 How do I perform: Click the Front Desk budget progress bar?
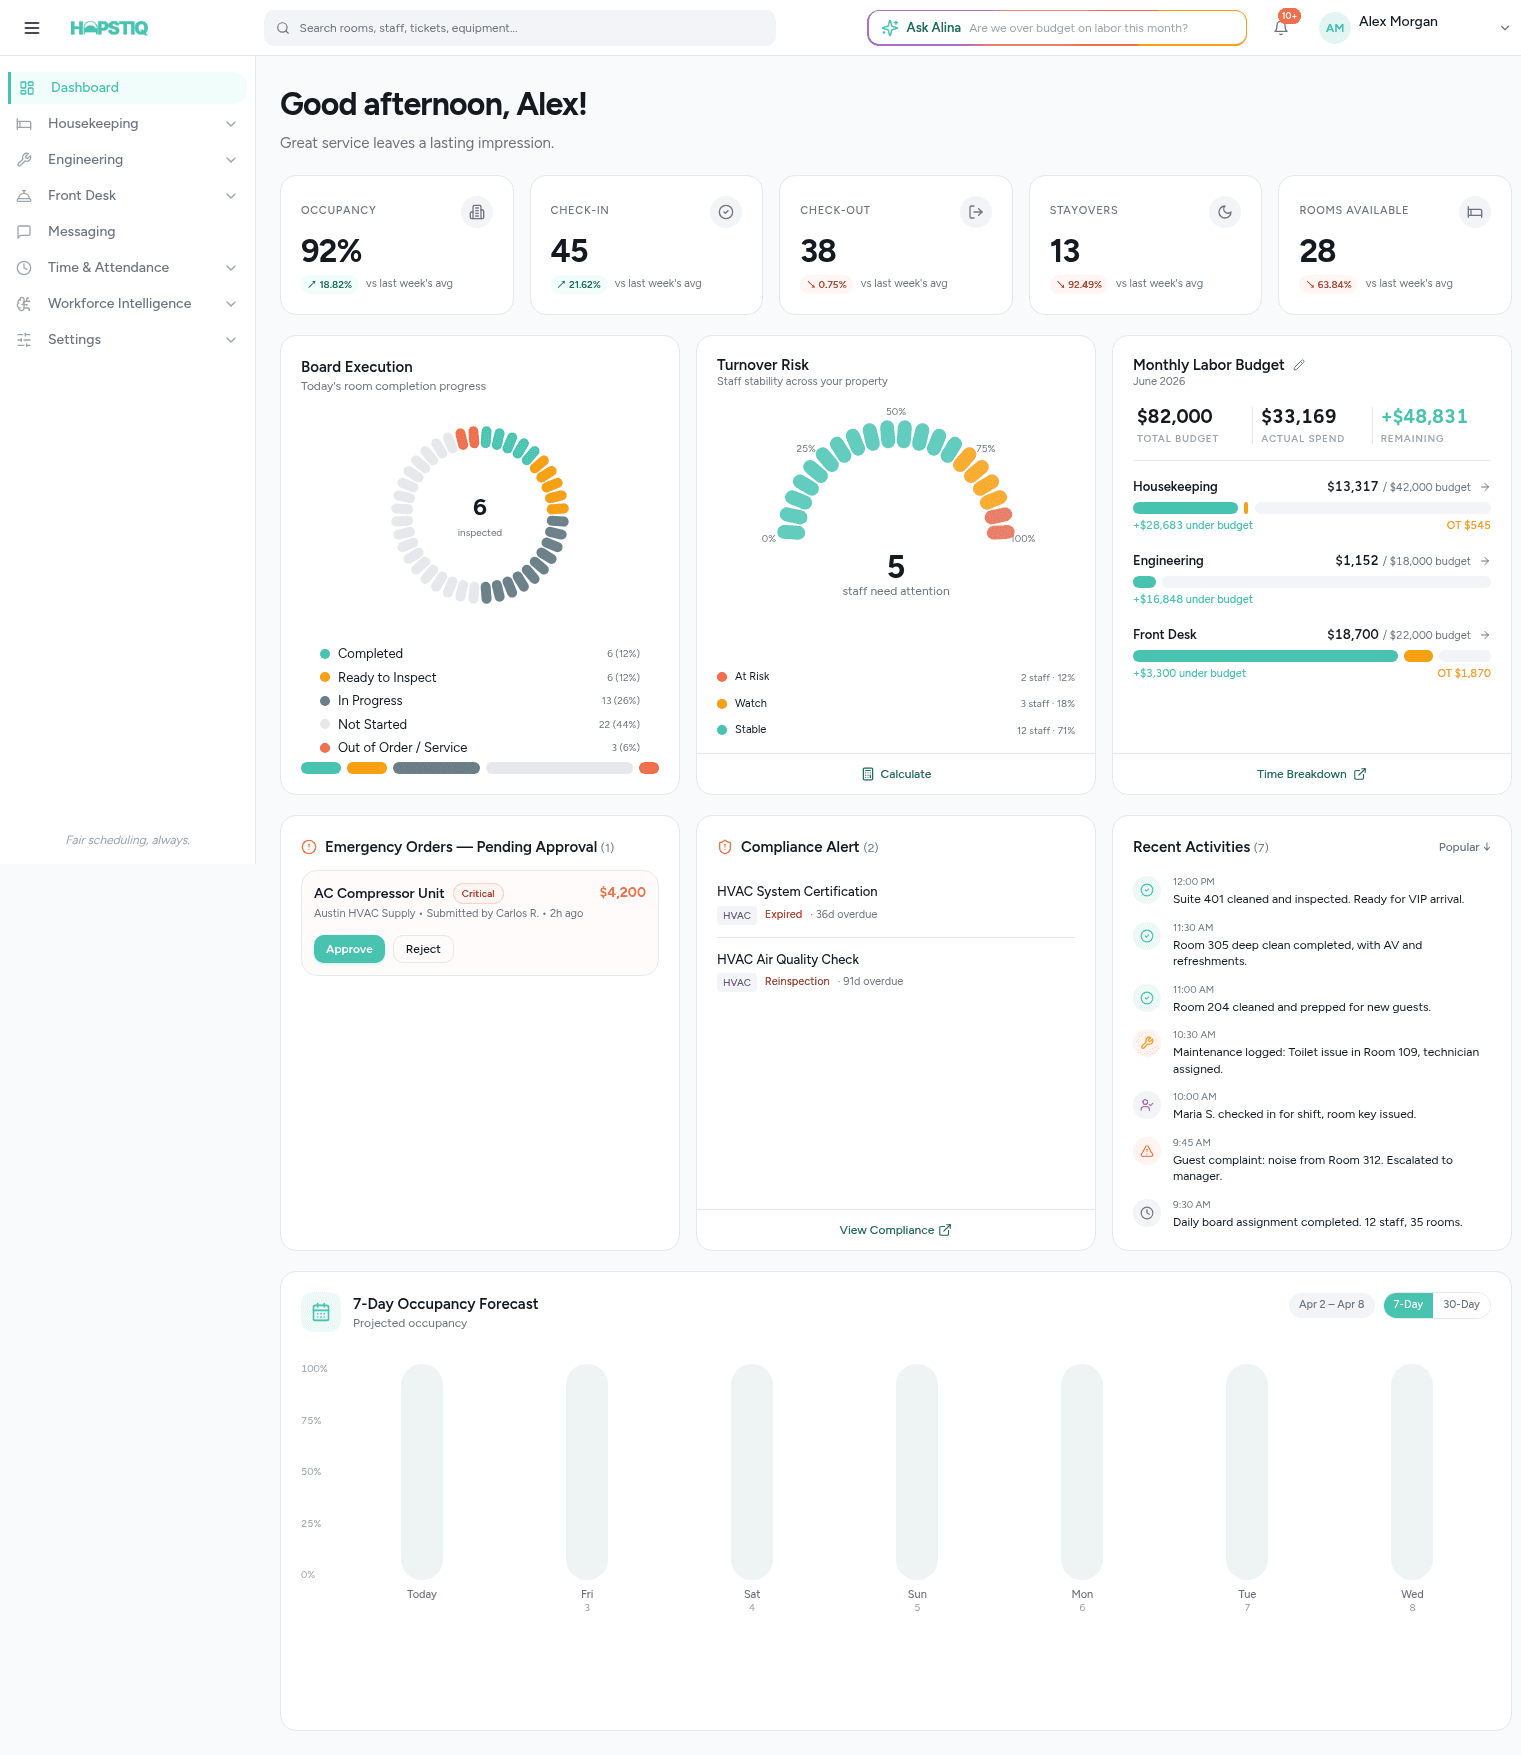[x=1312, y=656]
